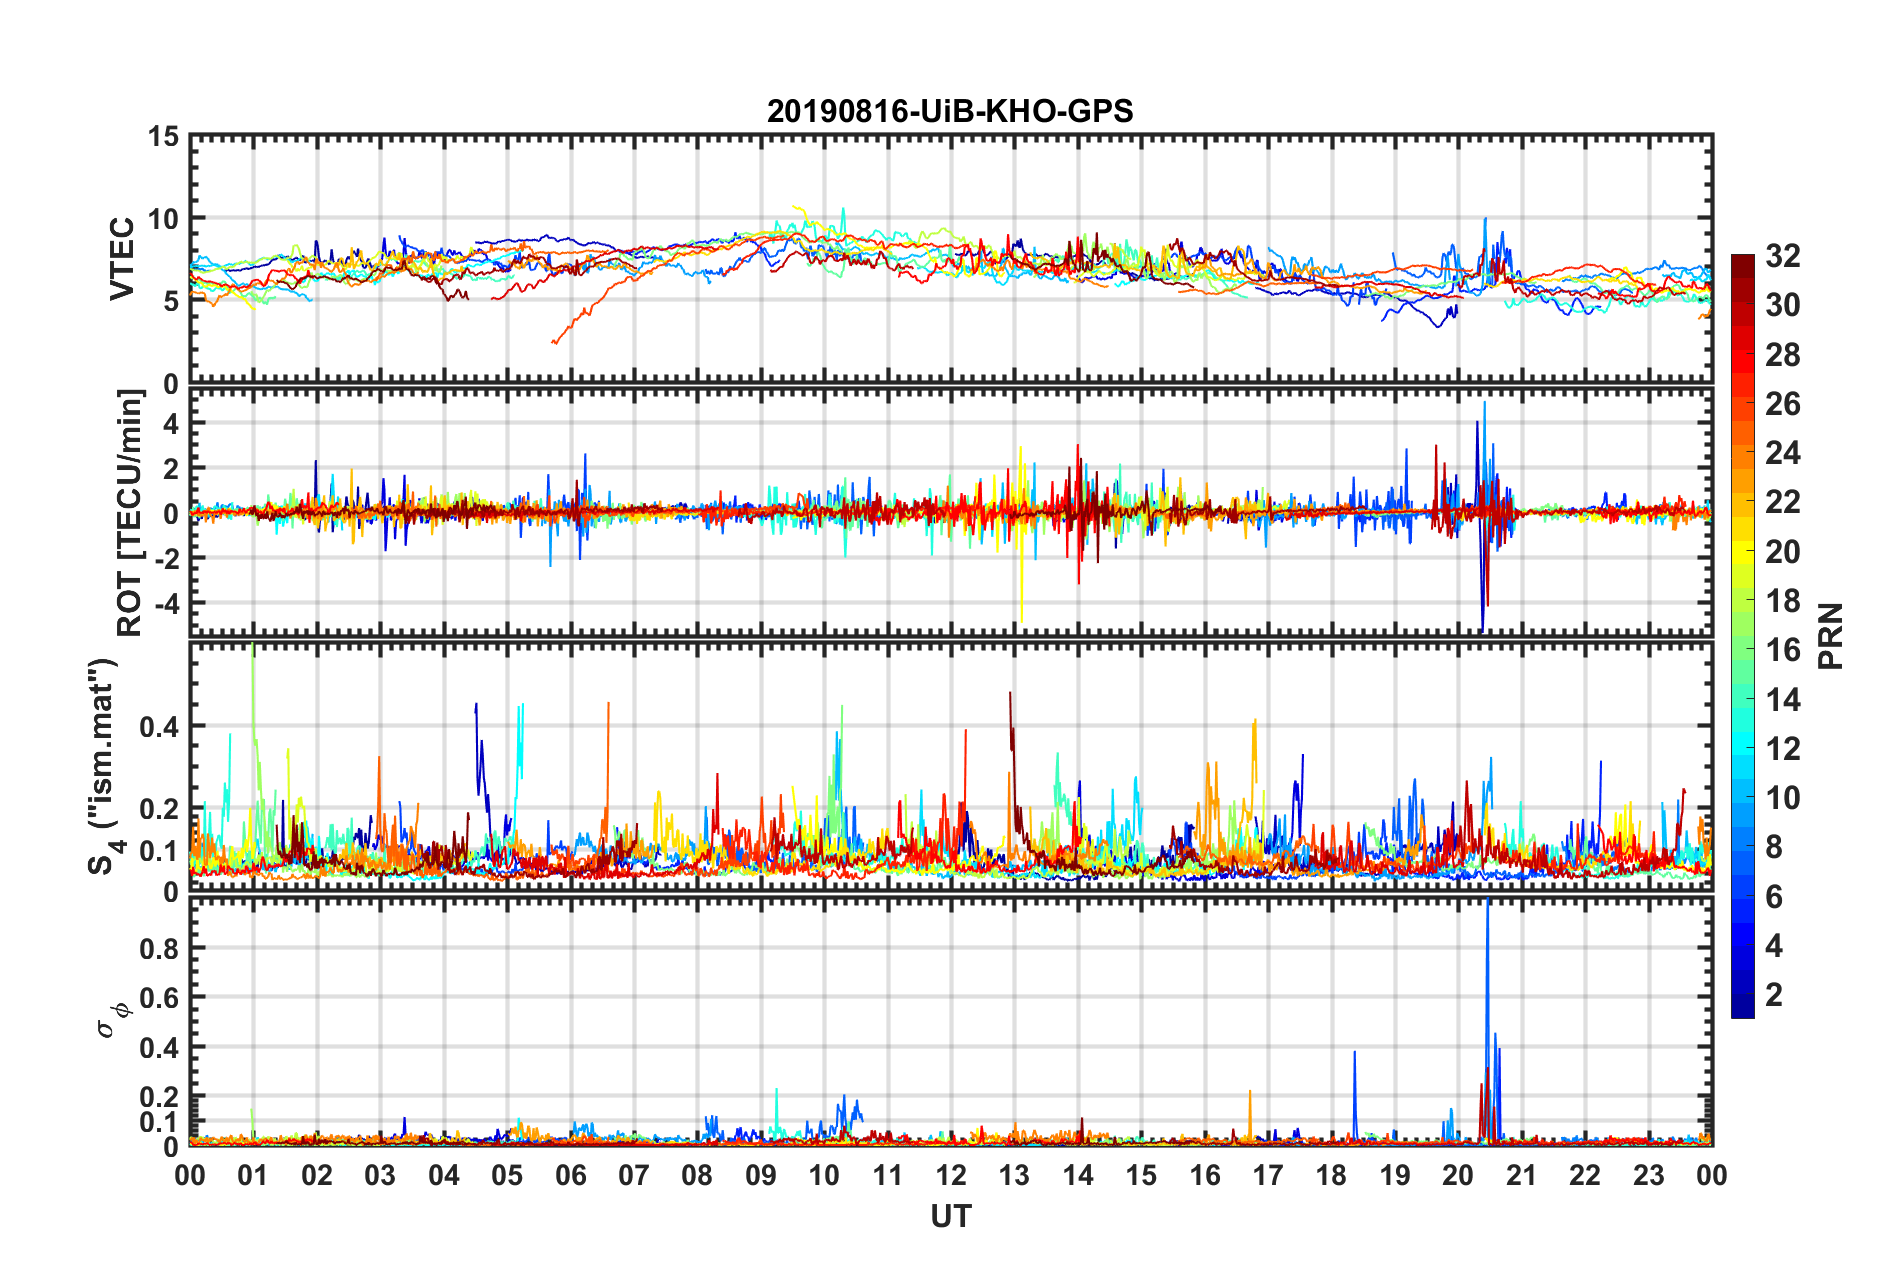Click the ROT [TECU/min] axis label
This screenshot has height=1272, width=1902.
click(x=130, y=513)
